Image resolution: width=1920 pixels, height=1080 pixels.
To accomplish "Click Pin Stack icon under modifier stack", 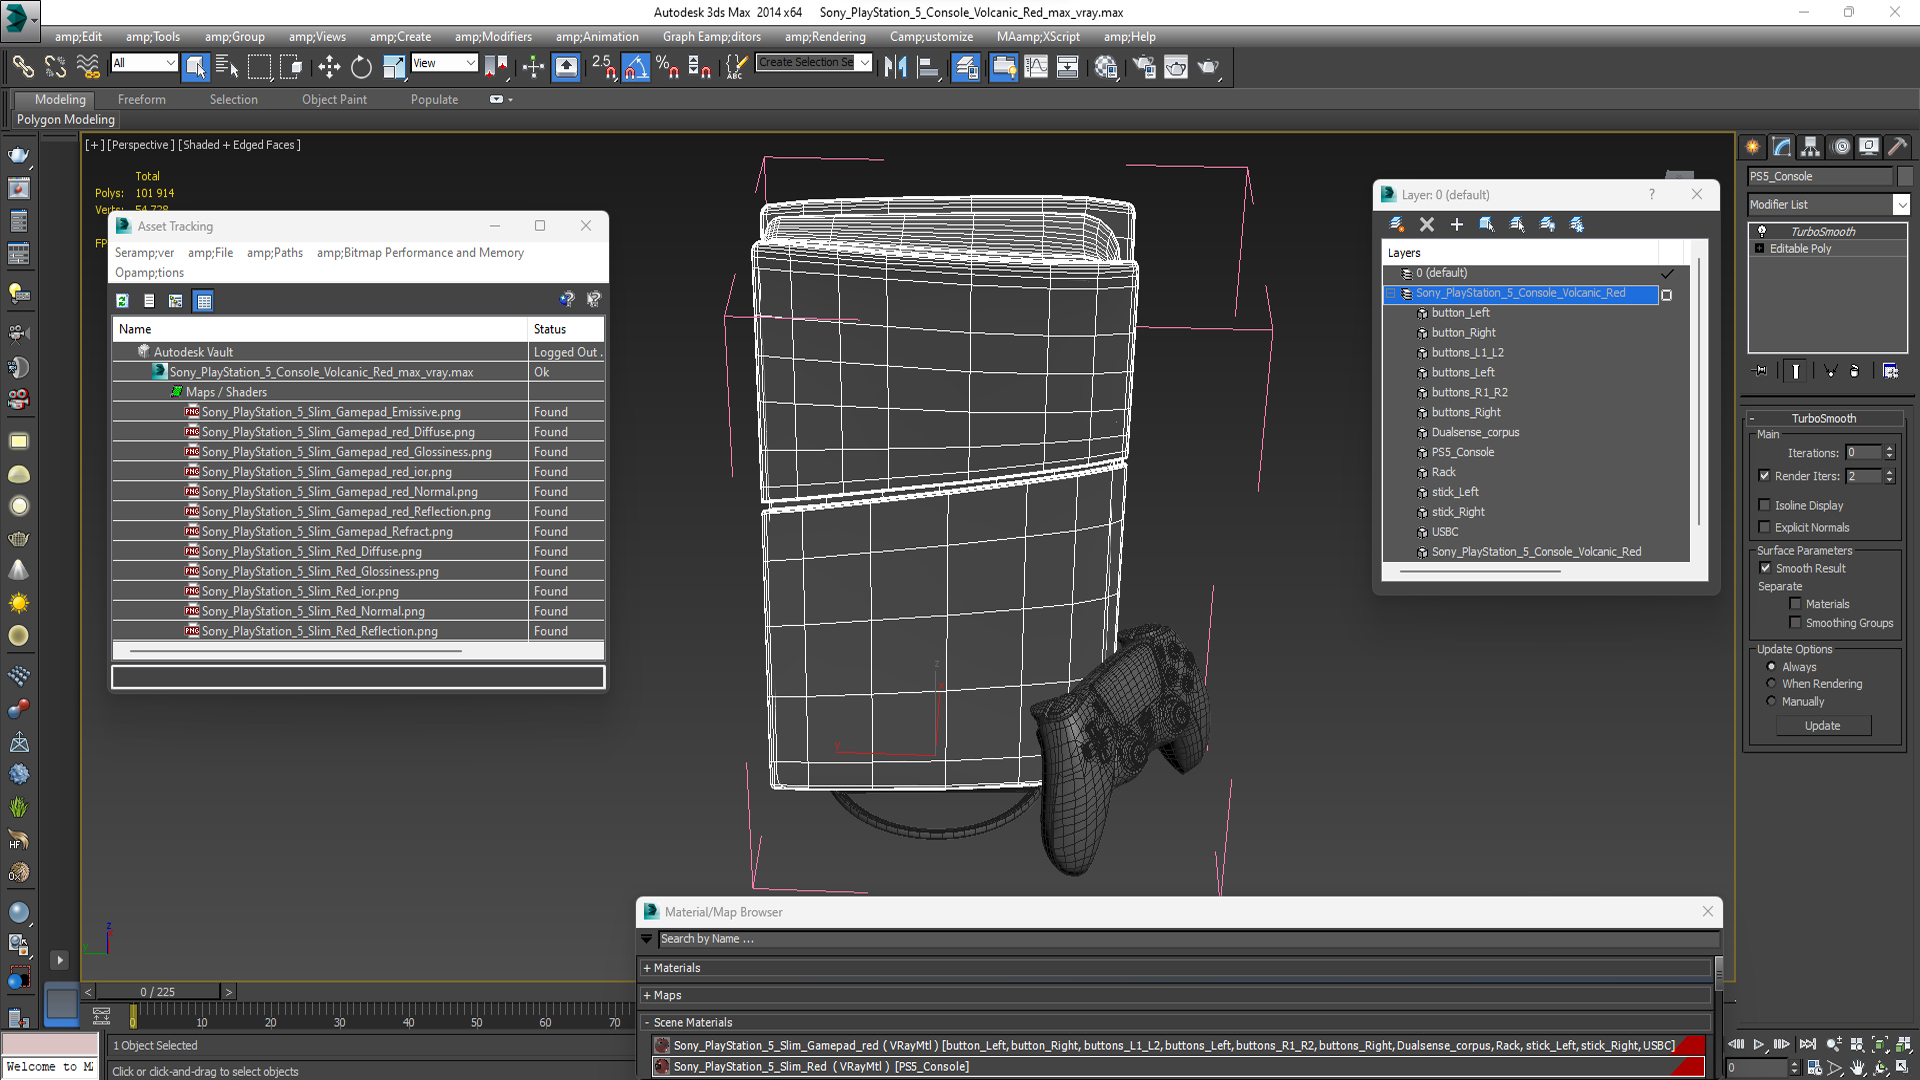I will [1761, 370].
